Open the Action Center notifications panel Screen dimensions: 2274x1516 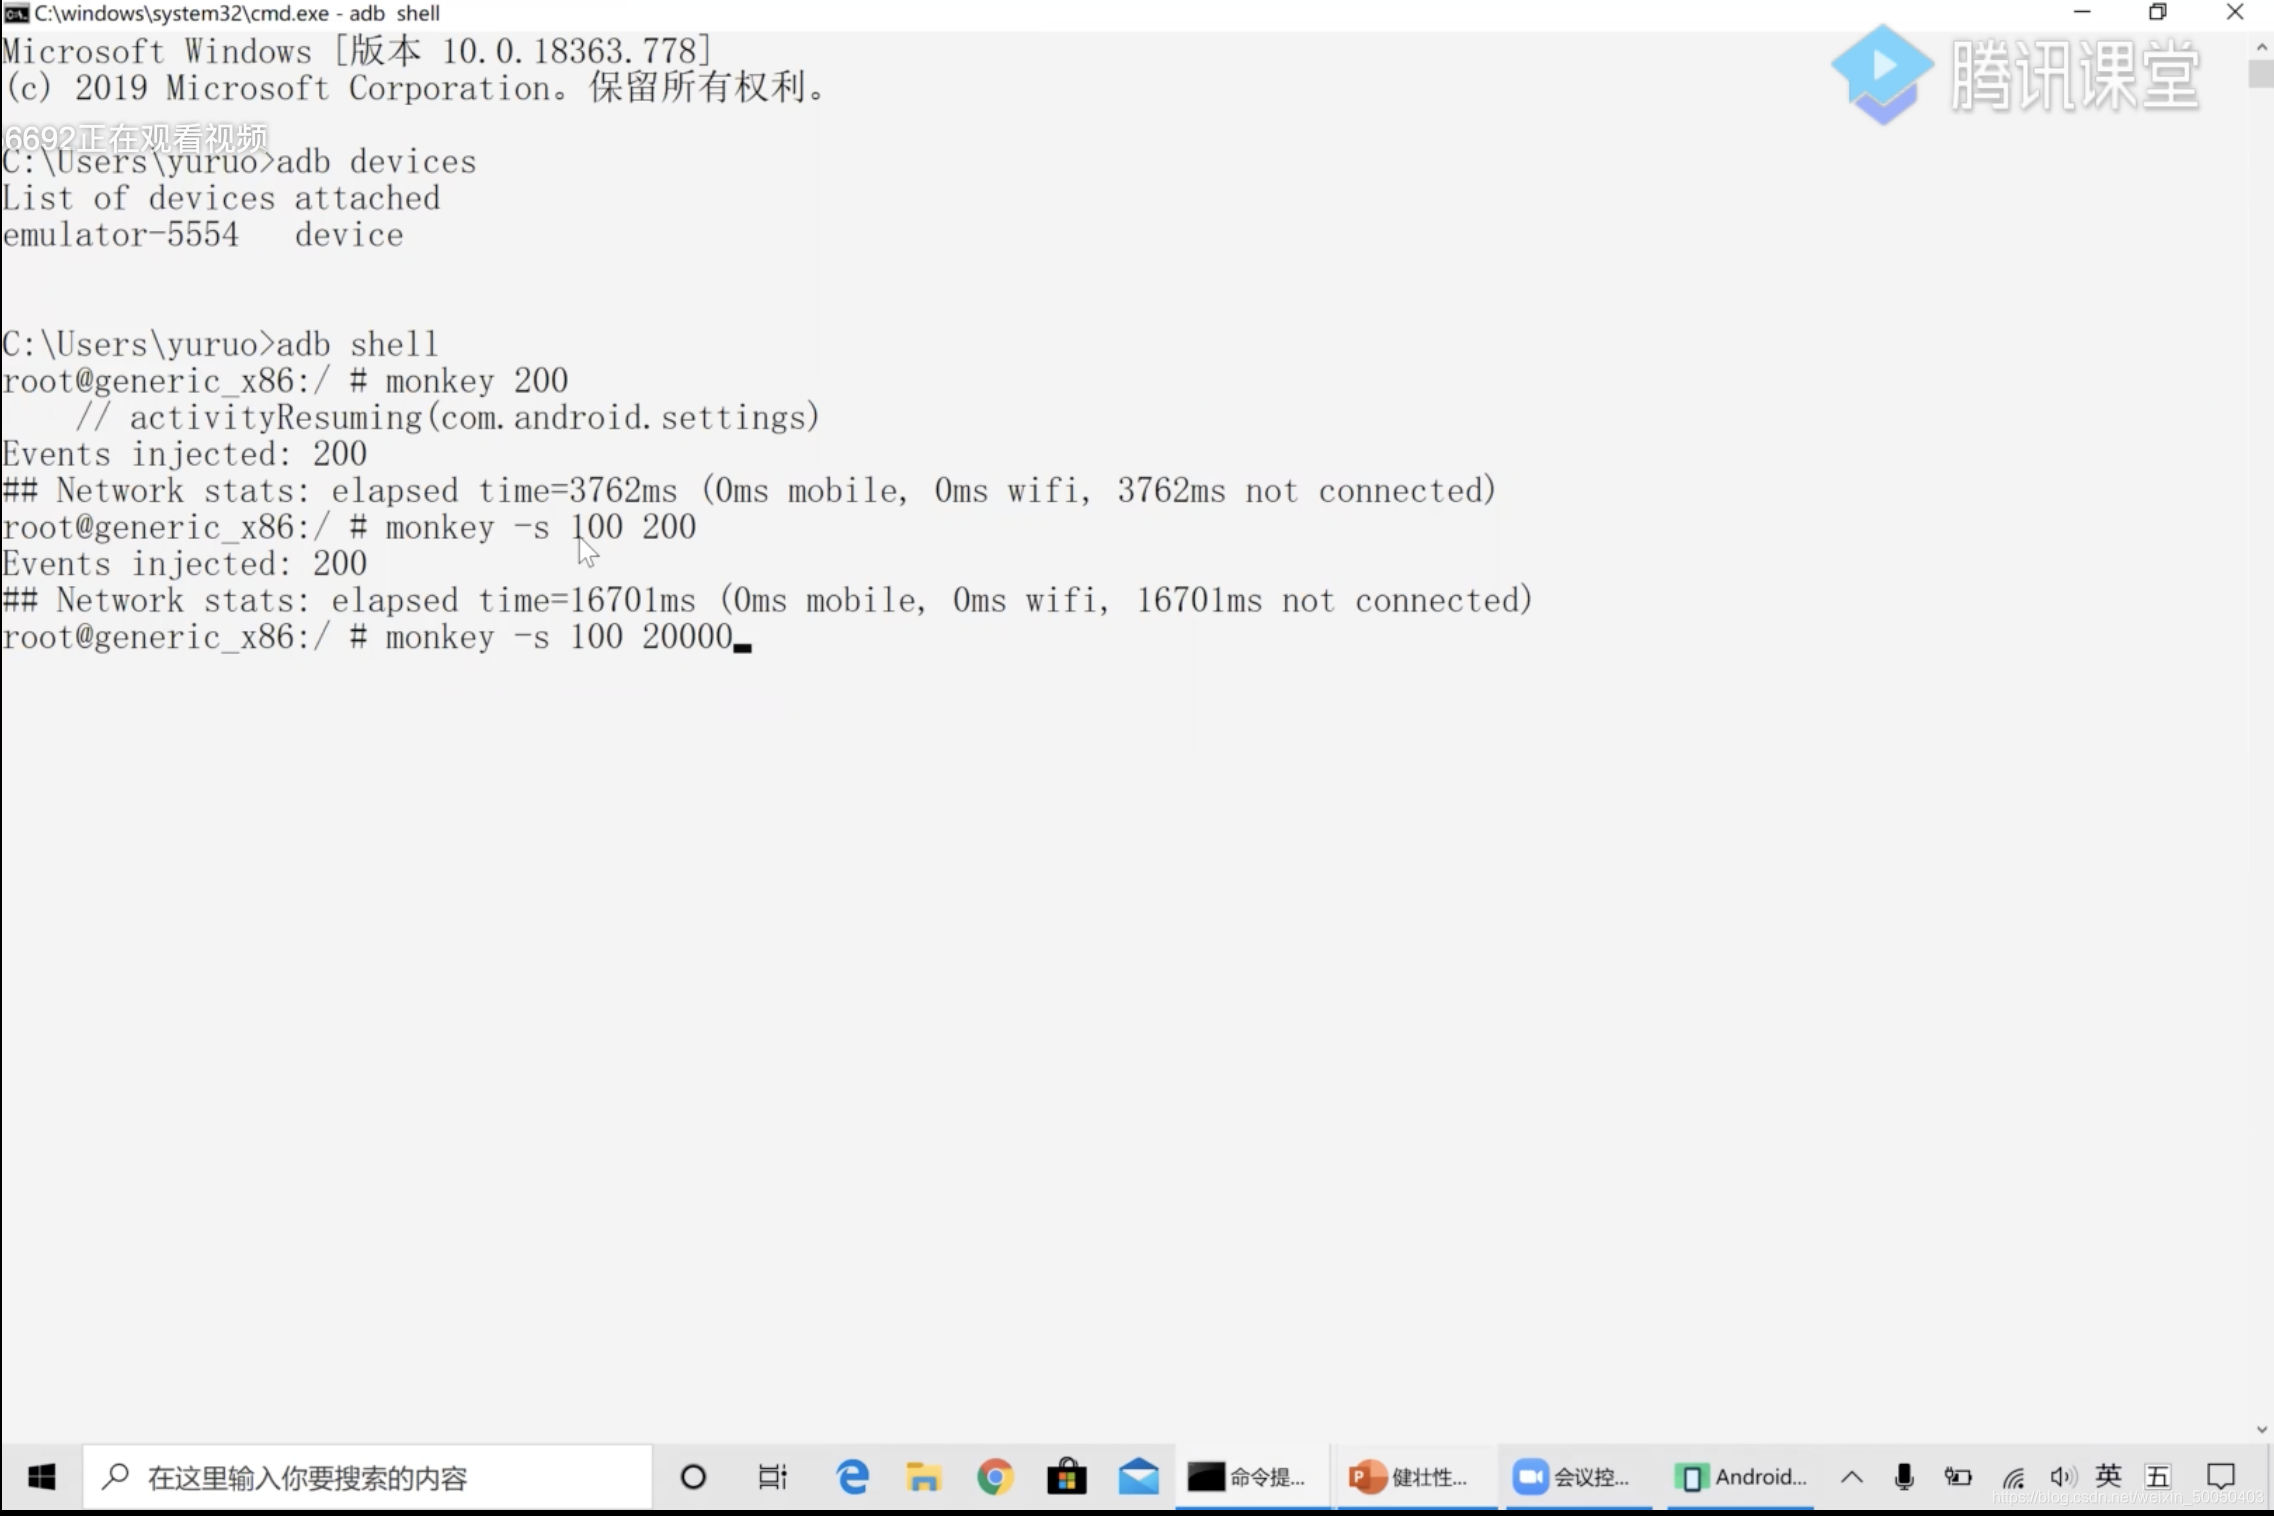click(2220, 1477)
